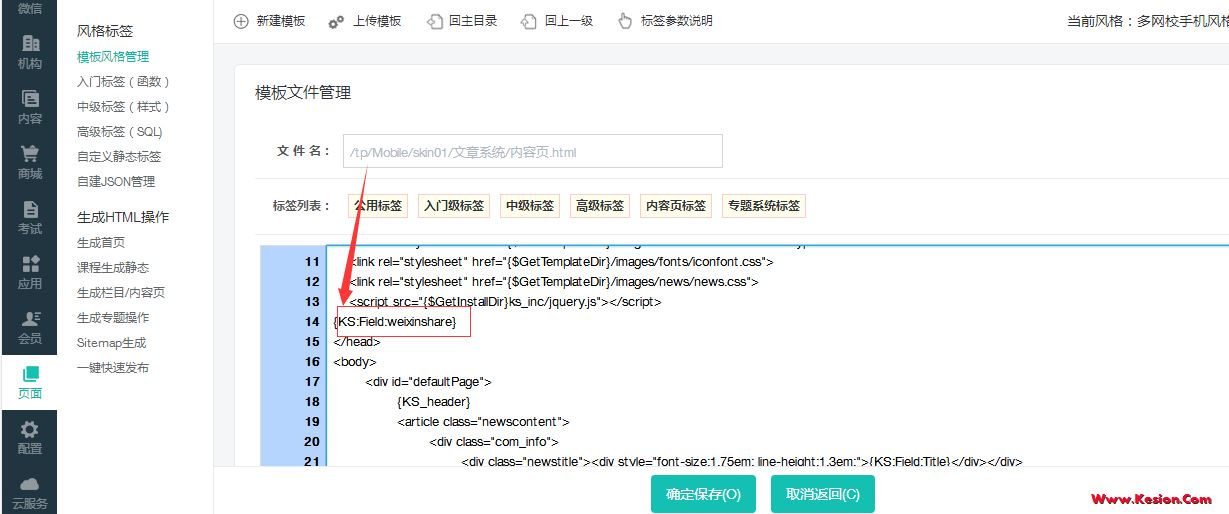This screenshot has width=1229, height=514.
Task: Click the 生成HTML操作 section heading
Action: [x=123, y=217]
